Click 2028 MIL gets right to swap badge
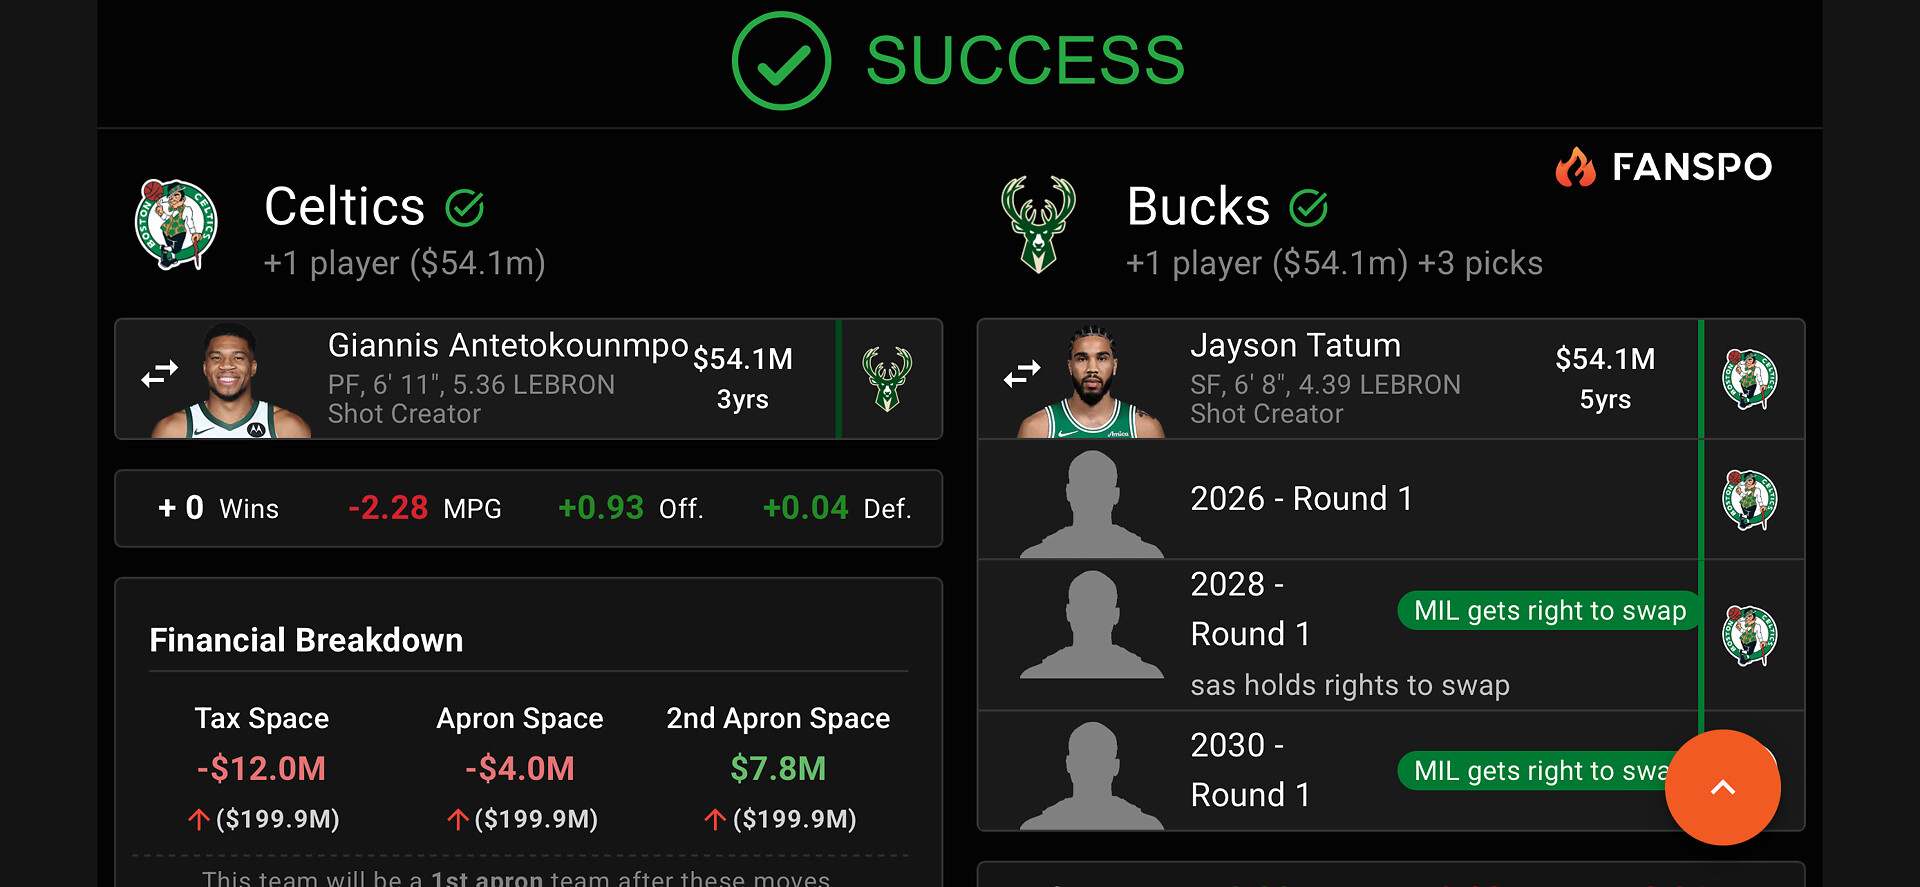Screen dimensions: 1920x887 coord(1549,611)
